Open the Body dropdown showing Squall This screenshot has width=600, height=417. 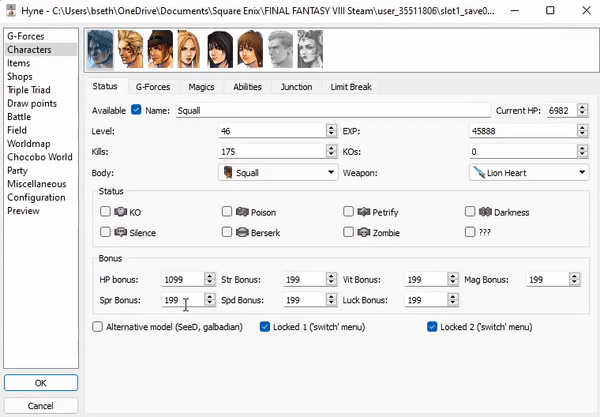tap(278, 173)
